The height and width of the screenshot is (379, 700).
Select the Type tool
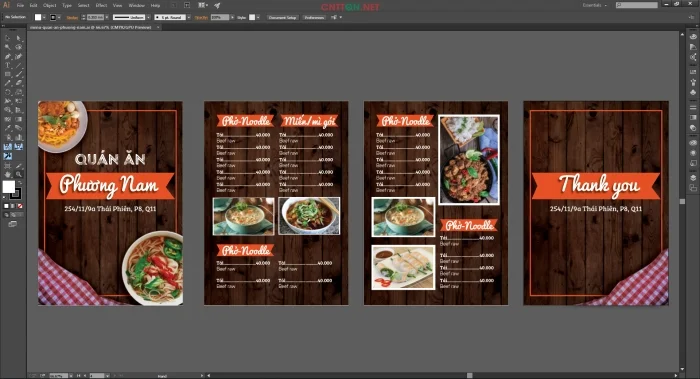tap(8, 66)
